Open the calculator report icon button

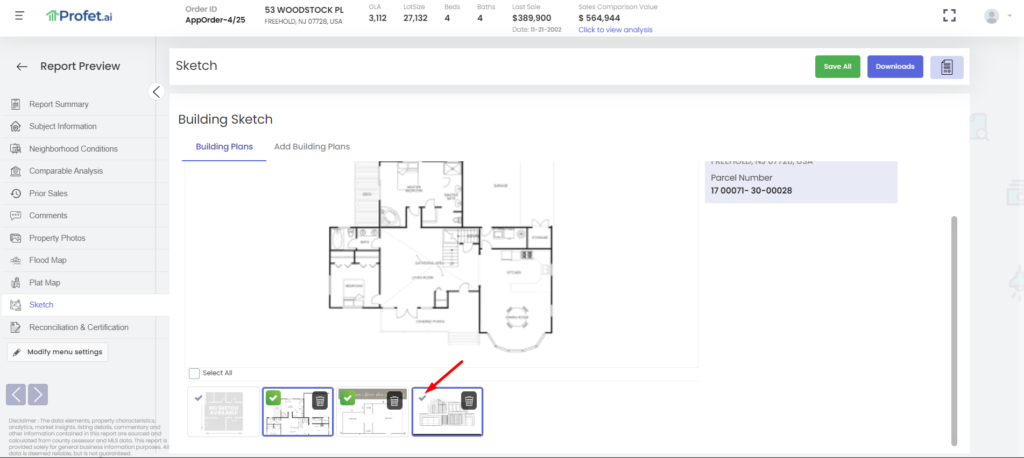point(946,67)
